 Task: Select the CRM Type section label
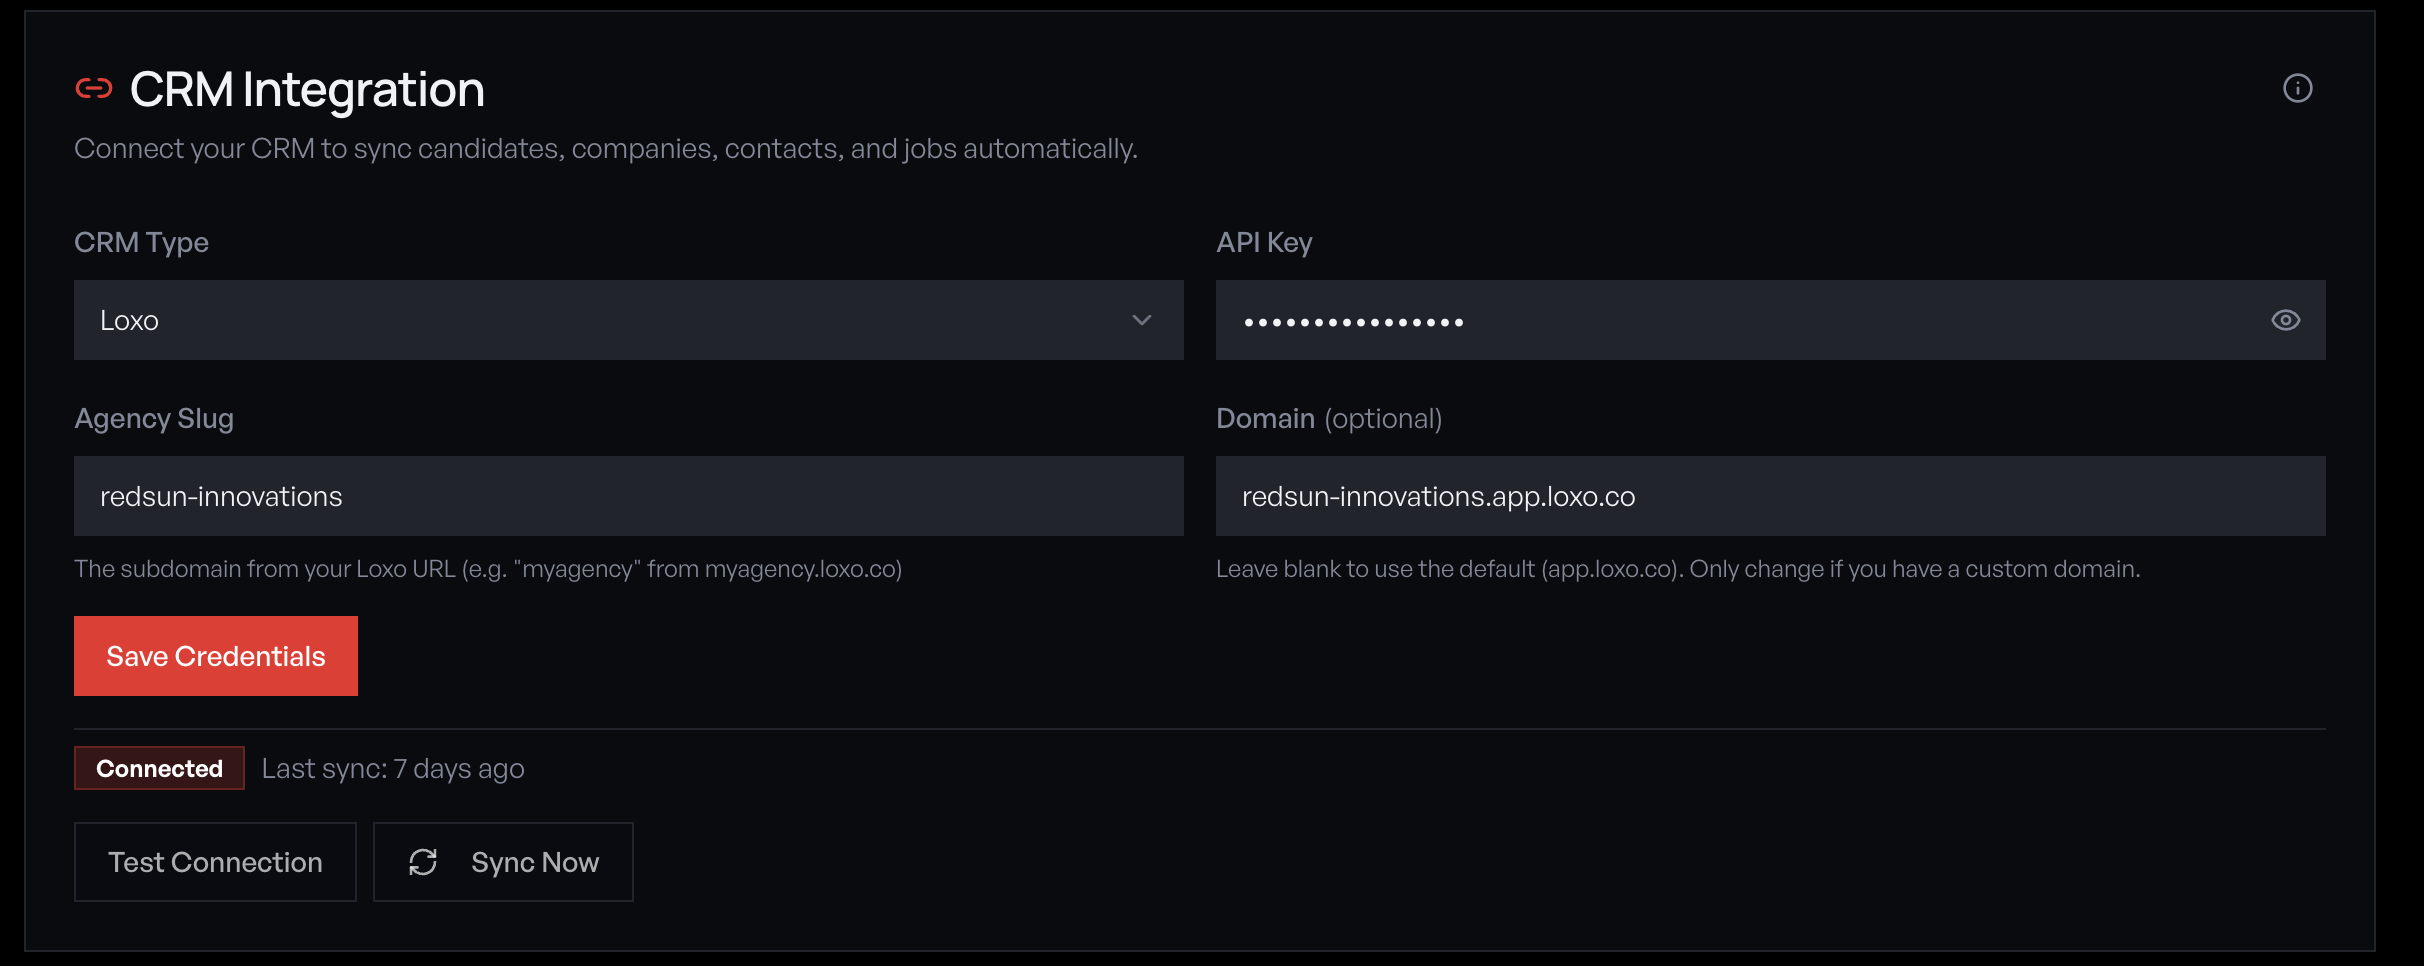(x=141, y=242)
